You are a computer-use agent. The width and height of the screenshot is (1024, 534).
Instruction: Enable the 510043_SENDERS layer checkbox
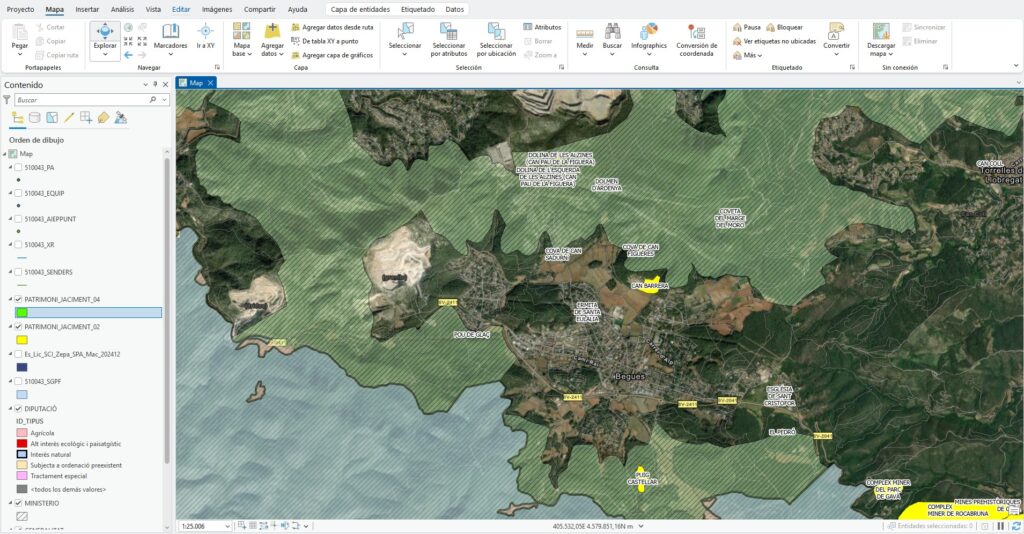pos(18,272)
